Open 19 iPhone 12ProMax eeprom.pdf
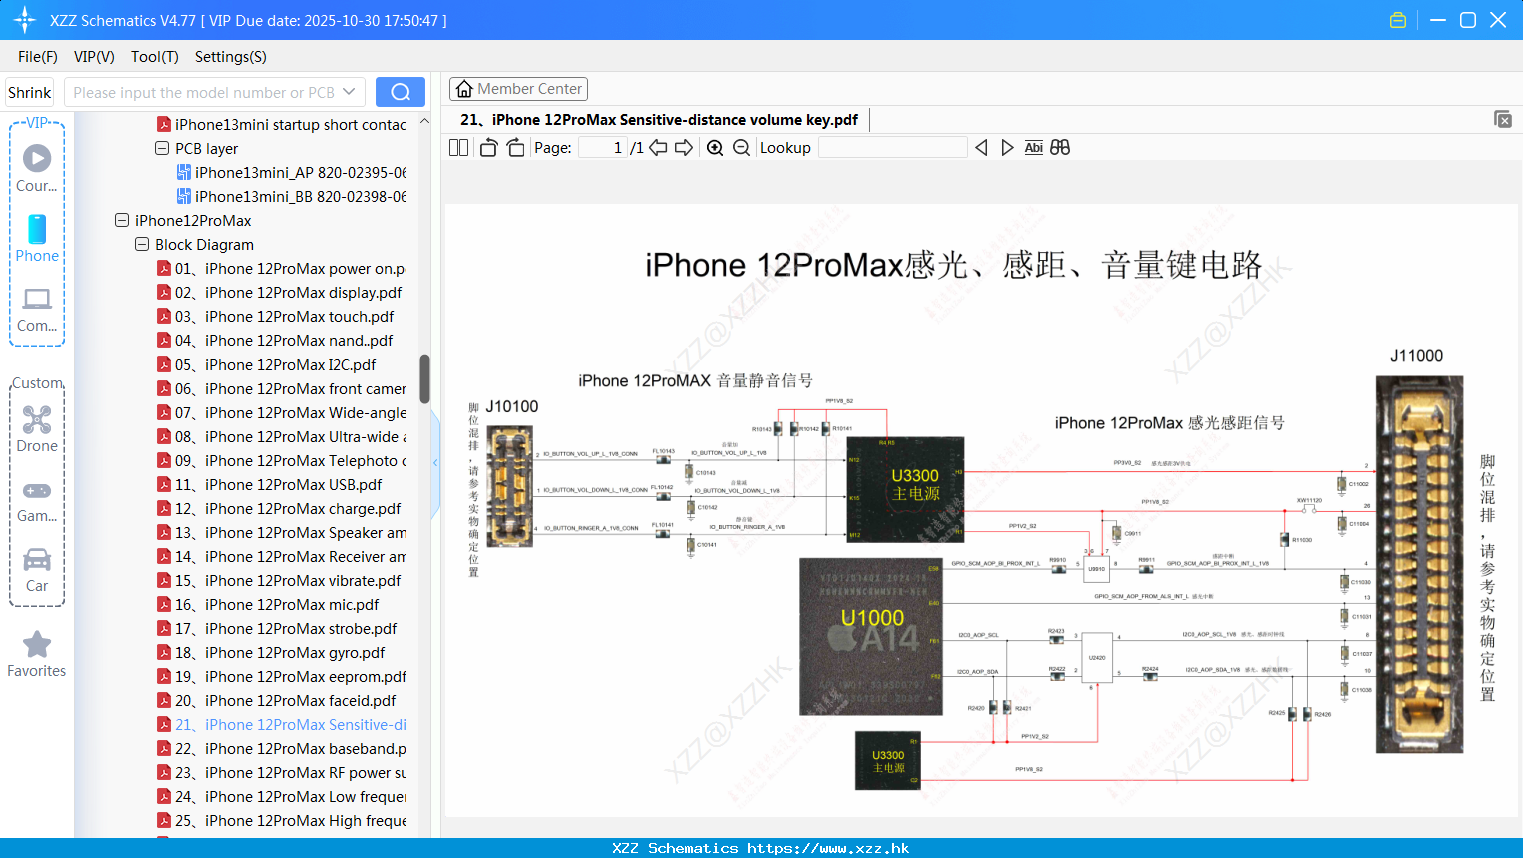The image size is (1523, 858). point(281,676)
